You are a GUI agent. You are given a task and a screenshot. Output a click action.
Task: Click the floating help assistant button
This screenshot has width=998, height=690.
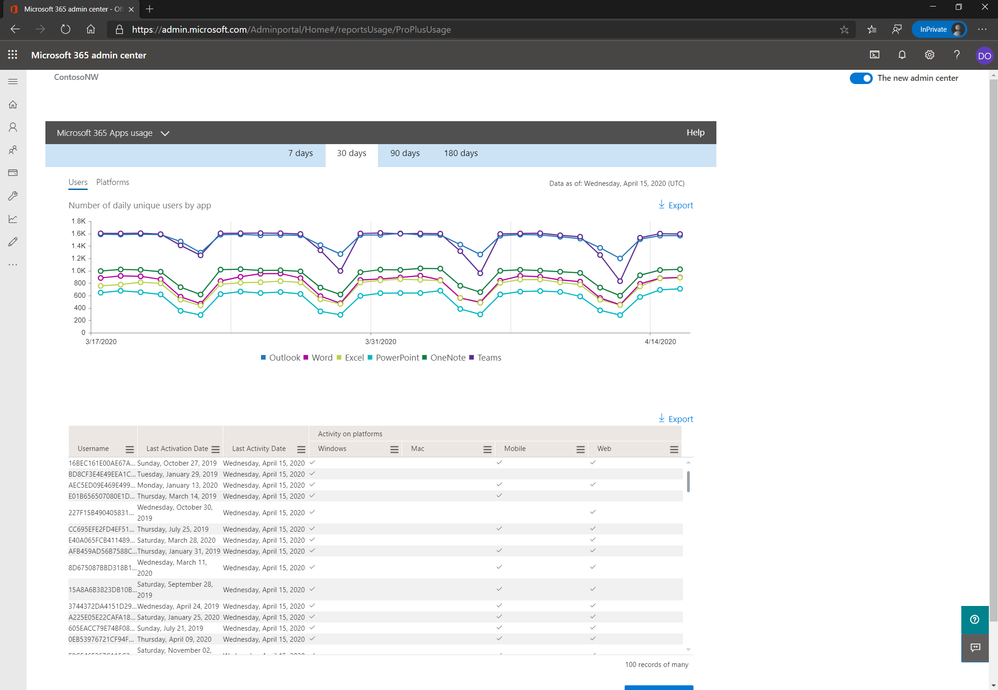click(x=974, y=619)
